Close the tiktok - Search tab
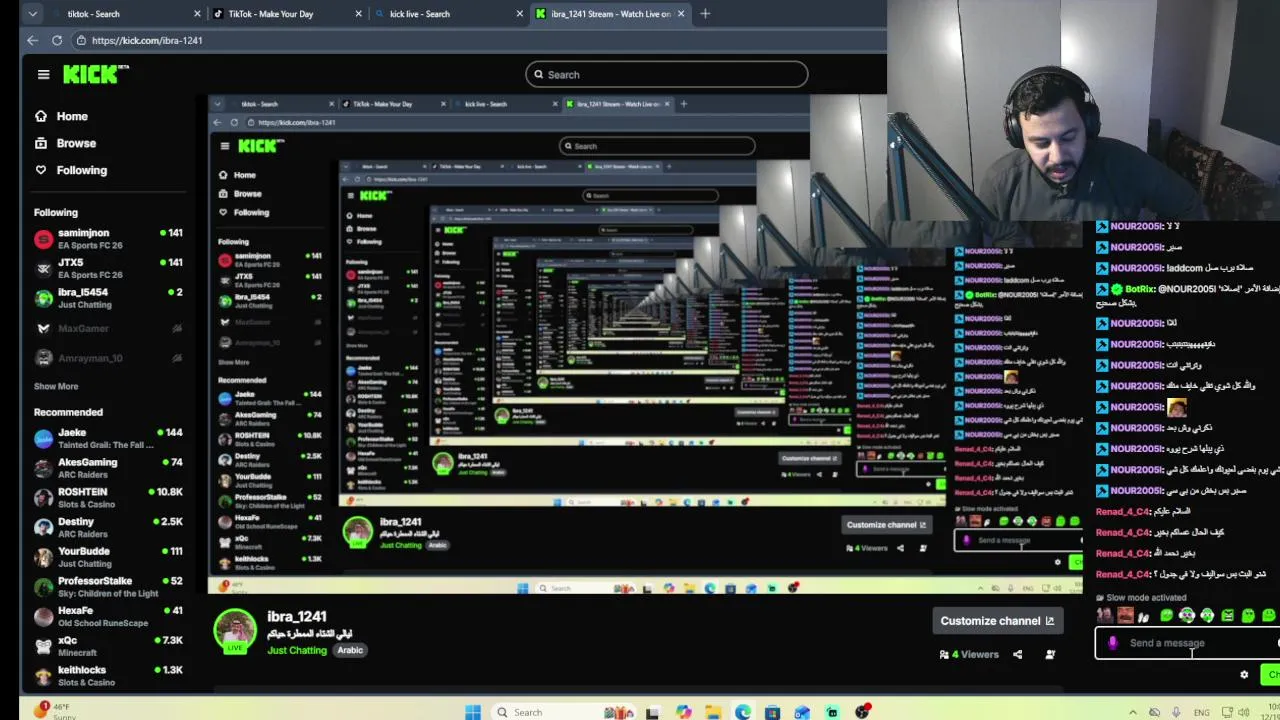This screenshot has height=720, width=1280. (x=198, y=14)
